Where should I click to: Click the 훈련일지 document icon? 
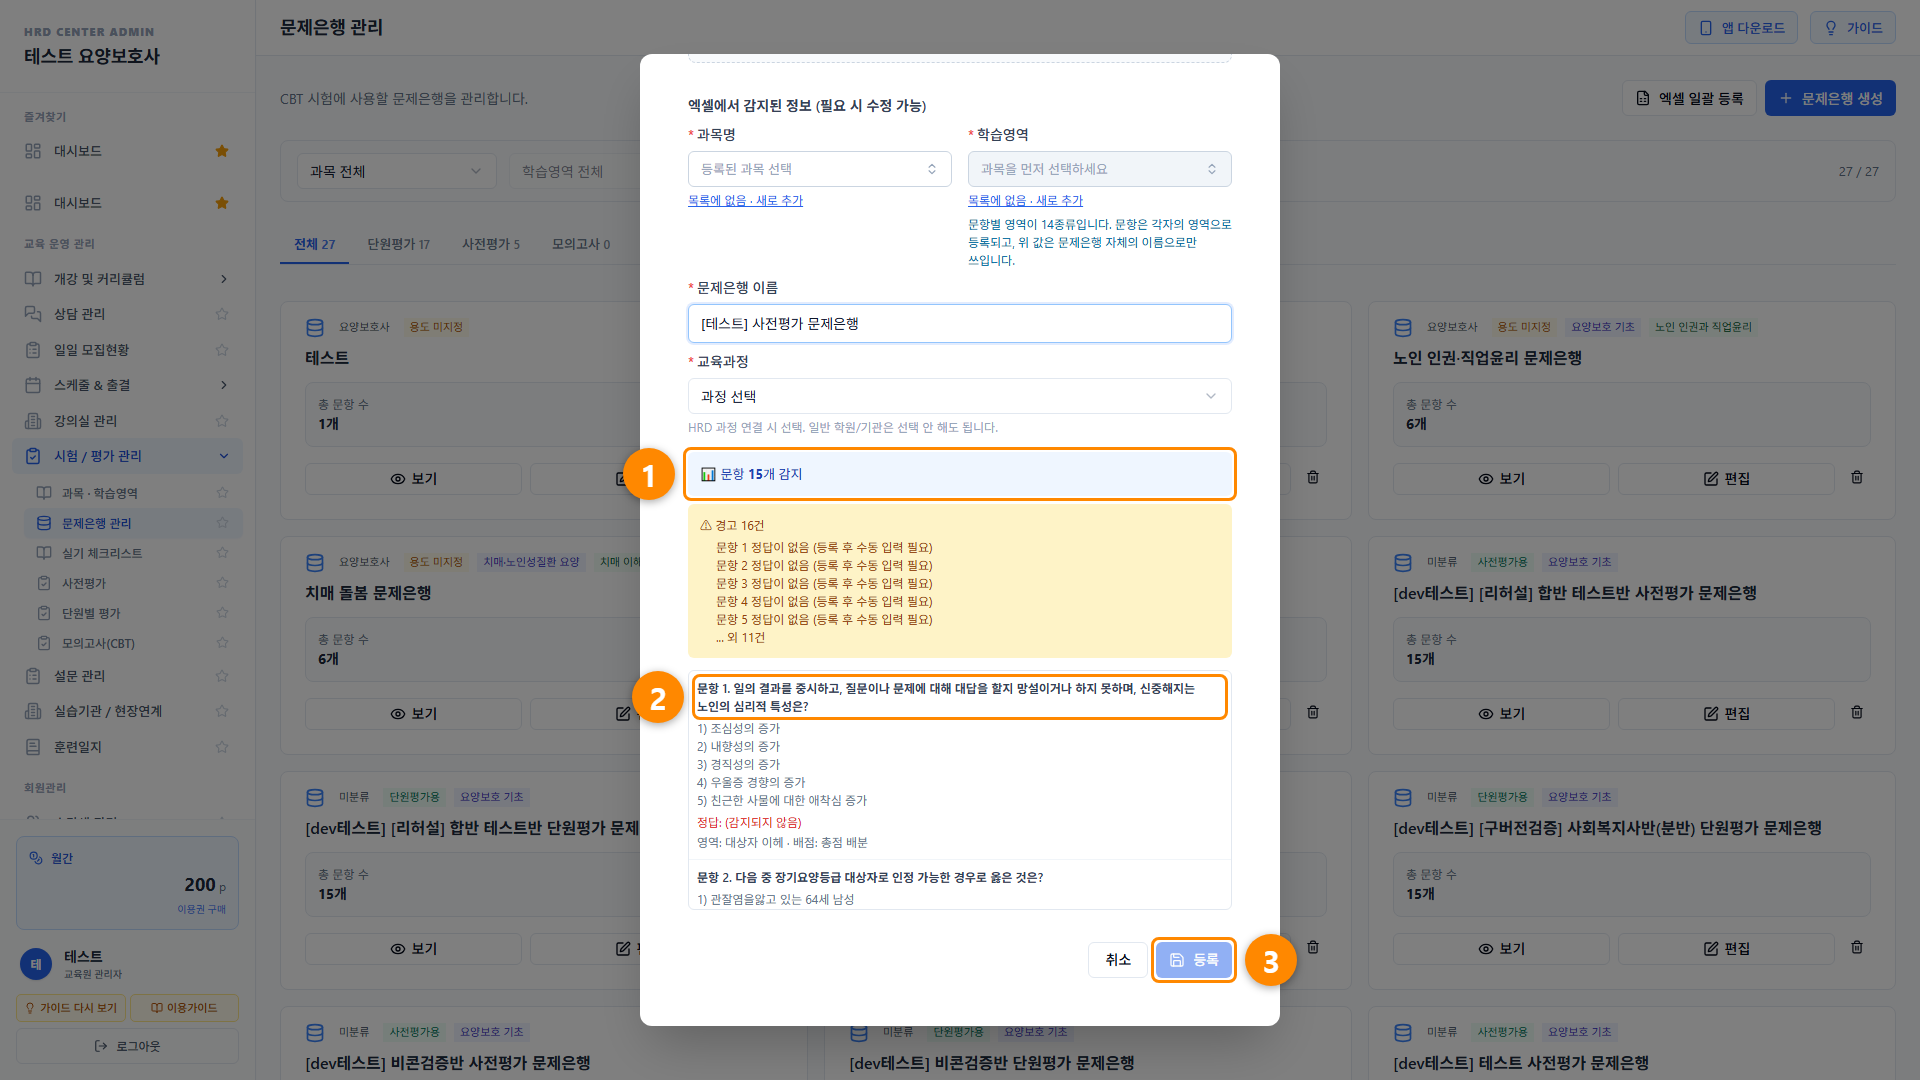[33, 747]
